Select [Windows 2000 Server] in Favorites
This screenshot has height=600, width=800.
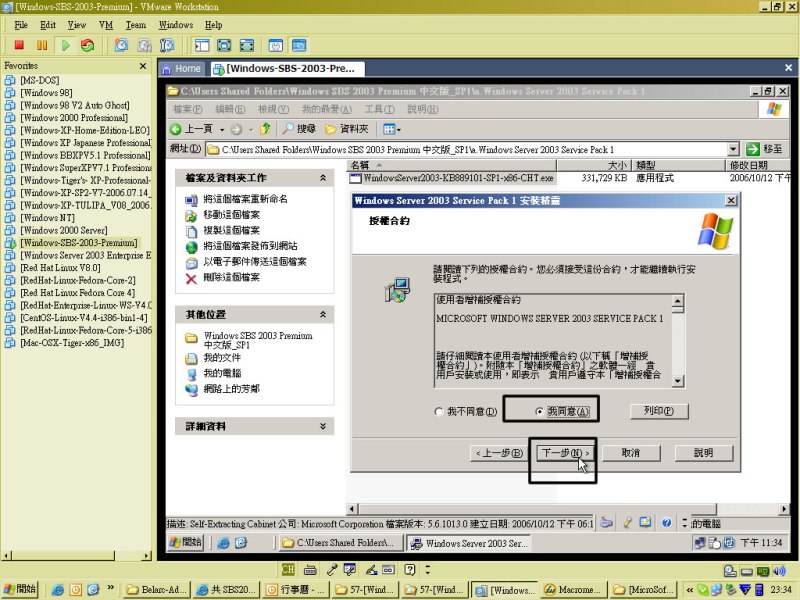pyautogui.click(x=64, y=230)
